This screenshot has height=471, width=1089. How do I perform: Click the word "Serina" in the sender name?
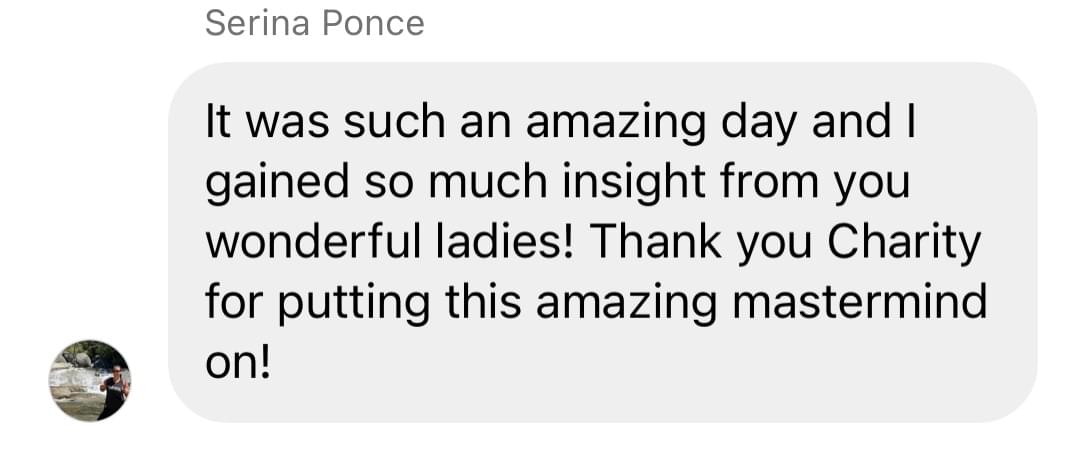(x=256, y=22)
